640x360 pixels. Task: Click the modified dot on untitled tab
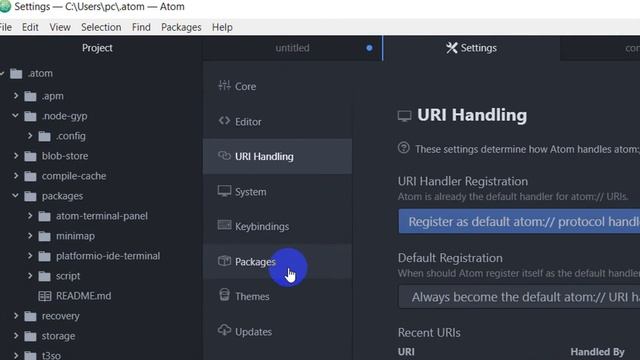point(369,48)
